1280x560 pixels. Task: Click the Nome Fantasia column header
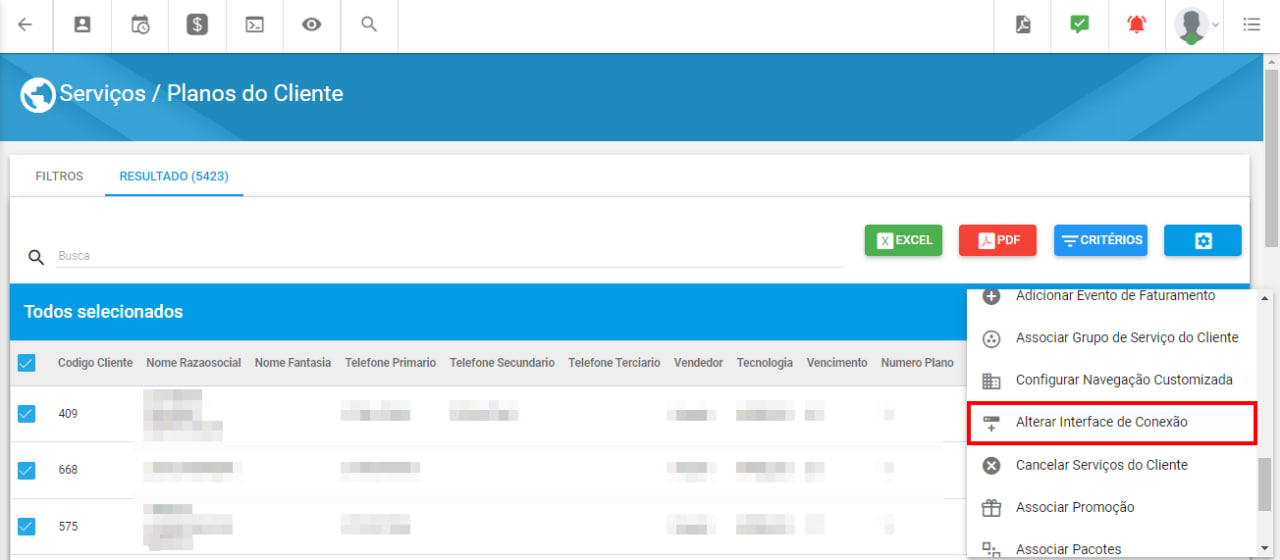click(293, 363)
